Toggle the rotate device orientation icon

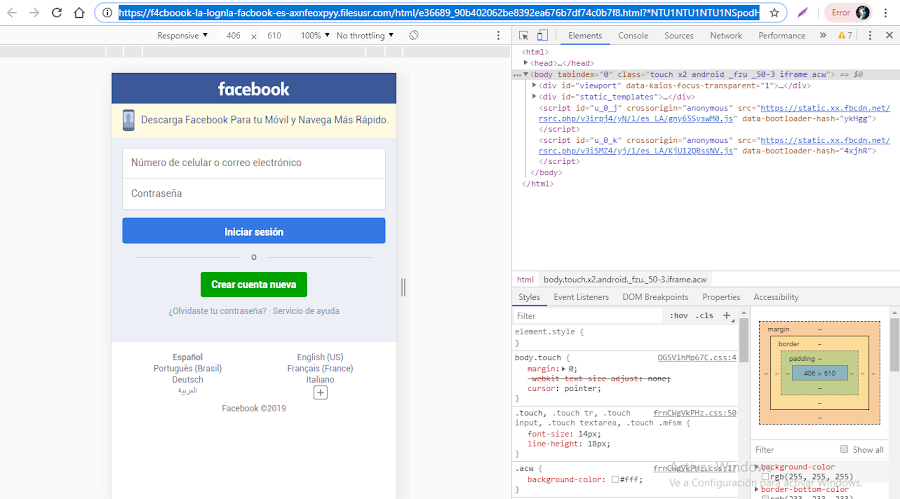pyautogui.click(x=414, y=35)
